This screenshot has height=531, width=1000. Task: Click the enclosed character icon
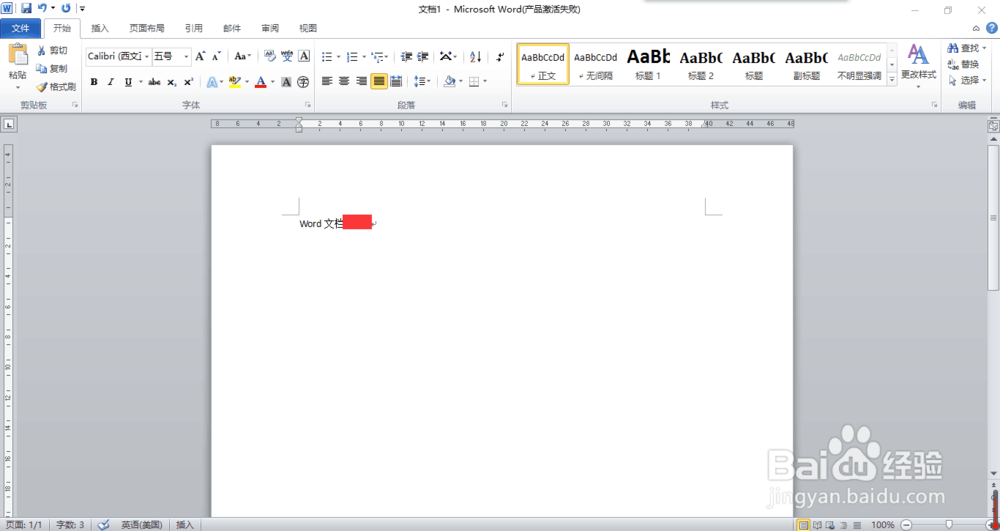[304, 82]
